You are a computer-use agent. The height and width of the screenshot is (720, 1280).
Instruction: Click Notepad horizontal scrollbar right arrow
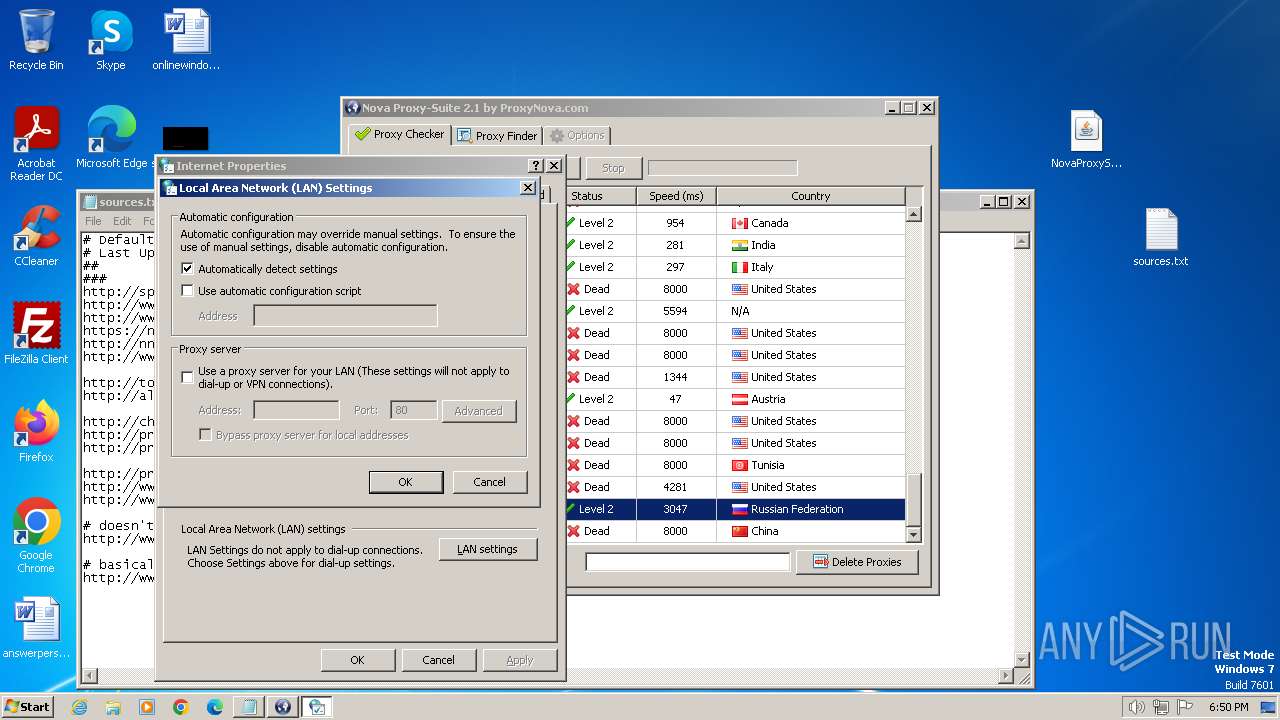1006,676
